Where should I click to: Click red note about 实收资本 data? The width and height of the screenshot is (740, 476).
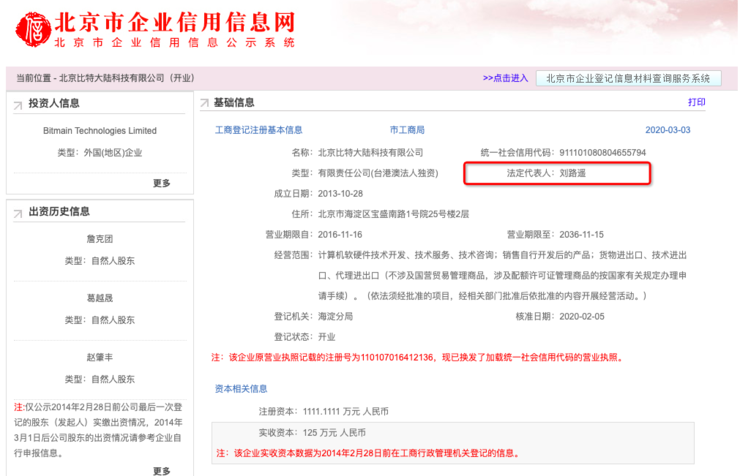coord(369,453)
